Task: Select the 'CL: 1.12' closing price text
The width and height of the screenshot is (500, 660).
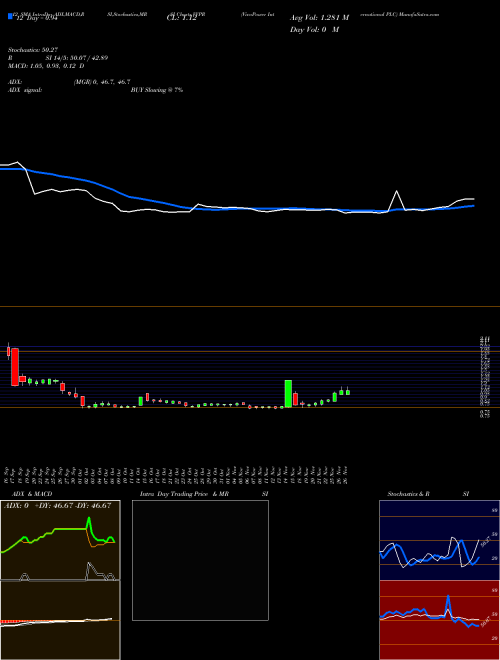Action: [182, 19]
